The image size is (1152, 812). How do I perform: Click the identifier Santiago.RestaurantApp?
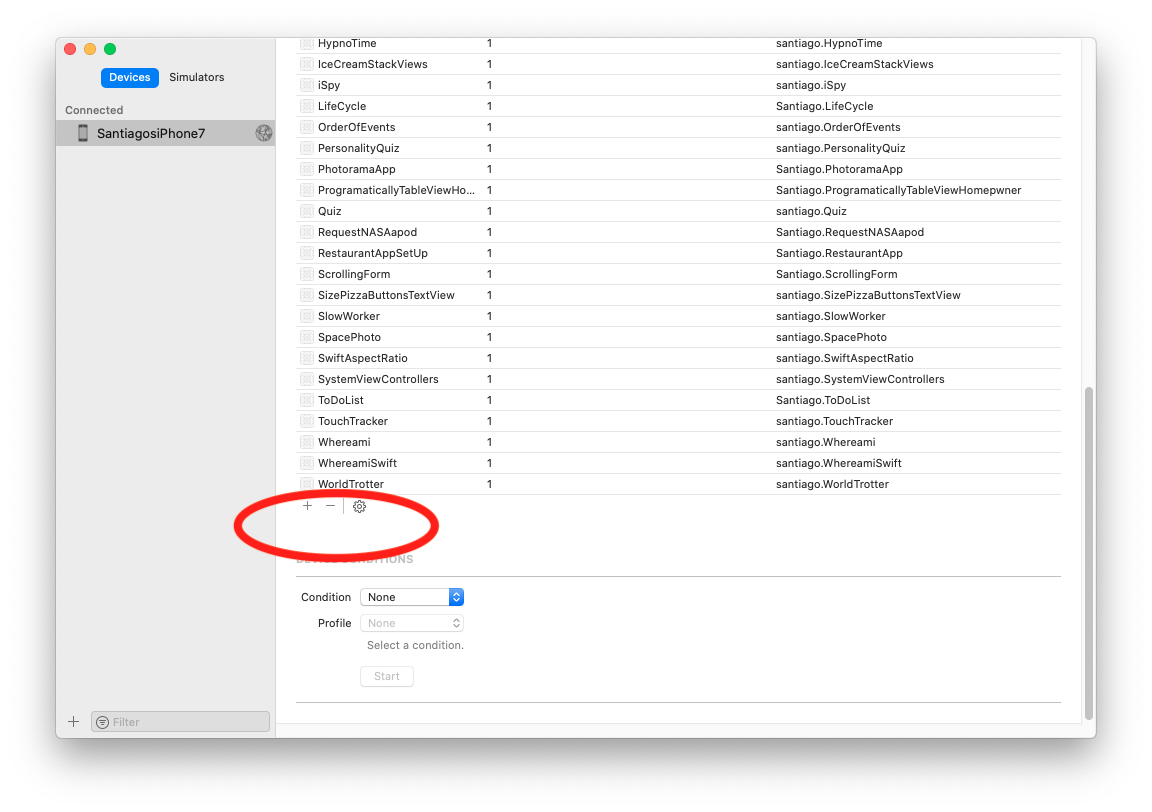[x=839, y=253]
